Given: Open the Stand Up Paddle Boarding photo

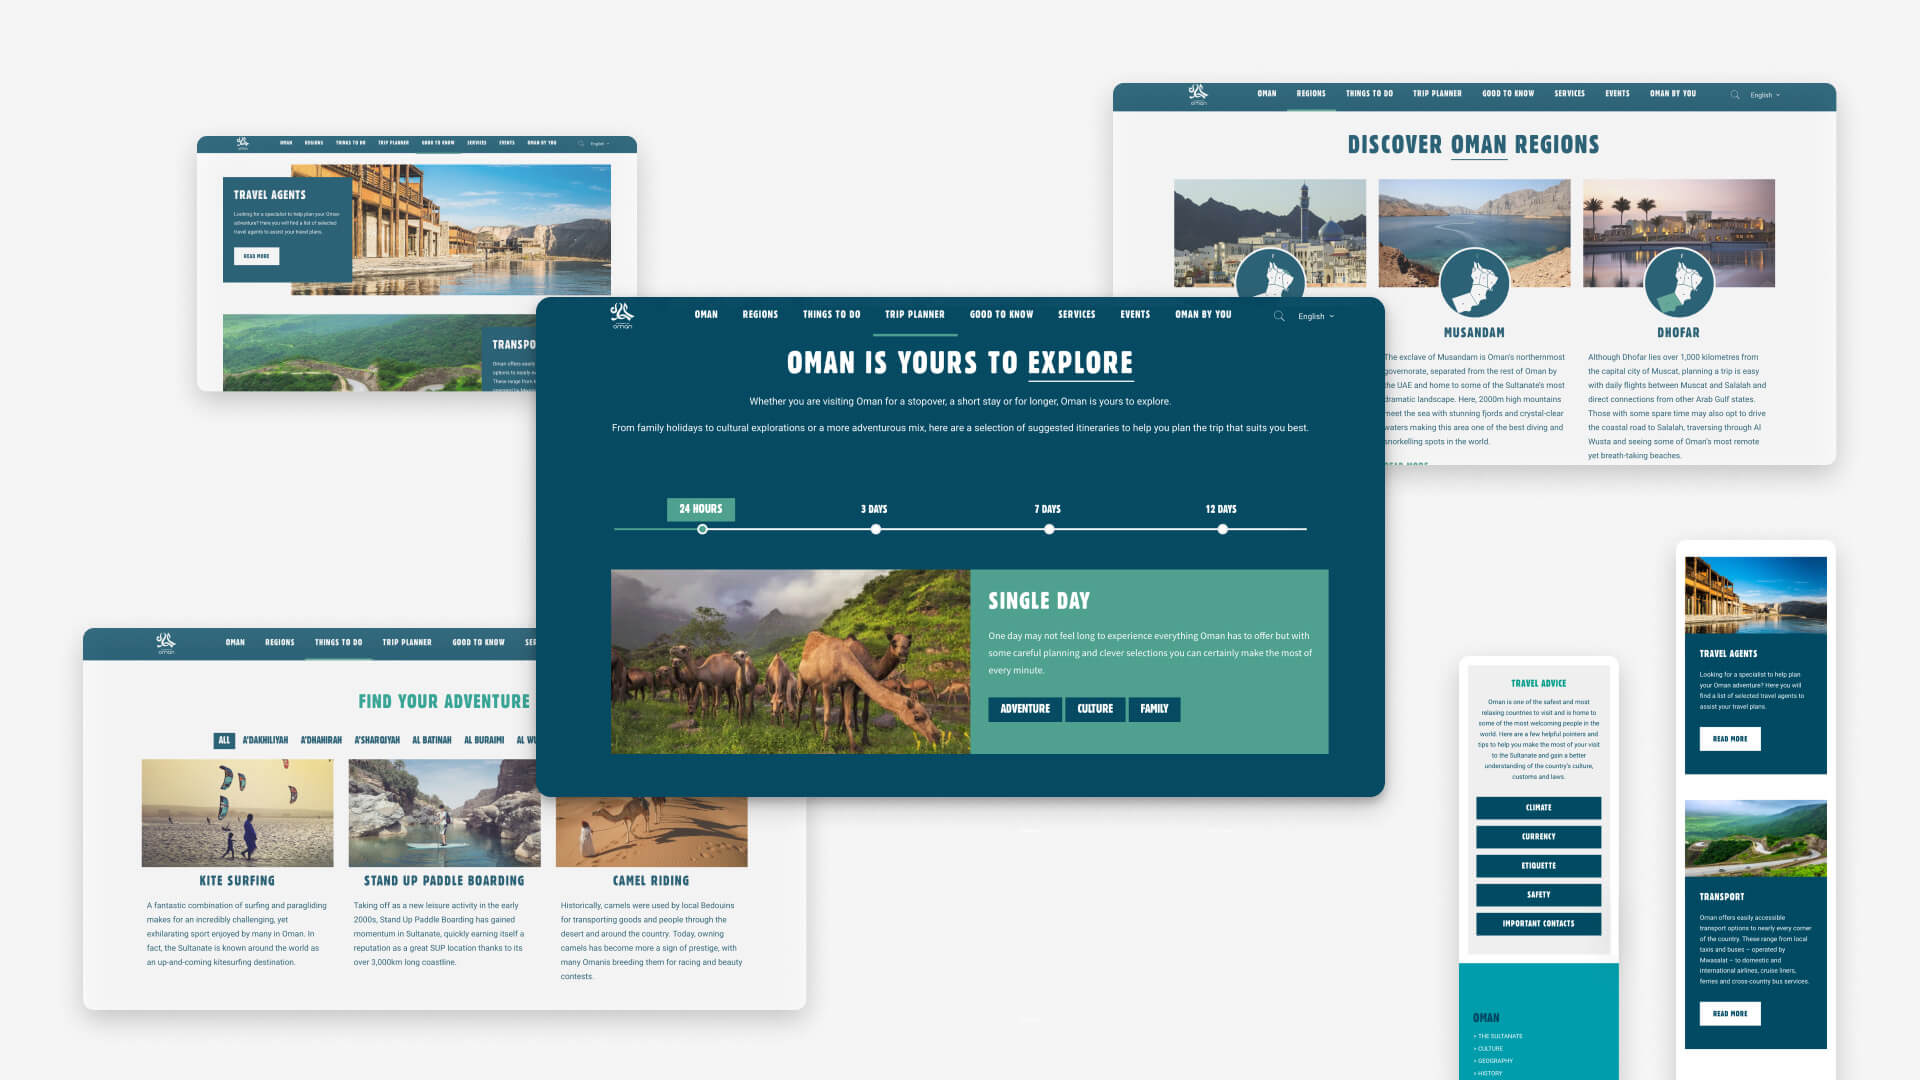Looking at the screenshot, I should coord(444,813).
